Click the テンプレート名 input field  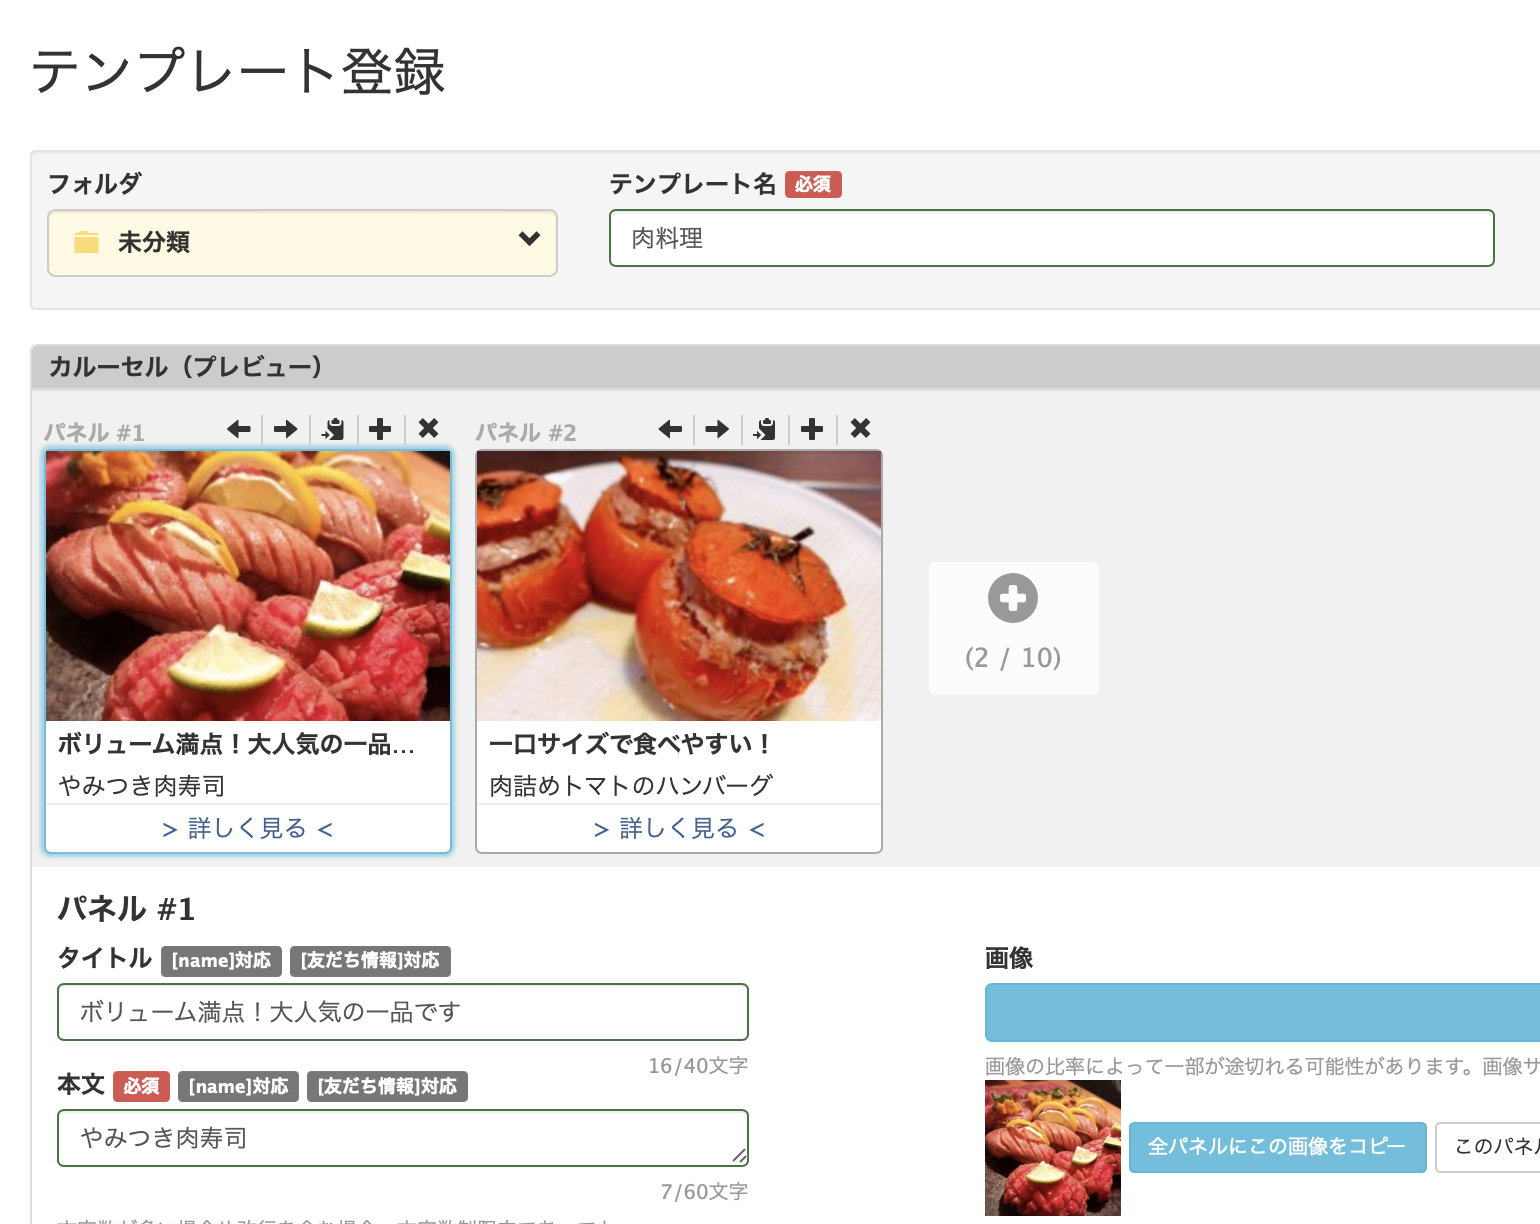click(x=1051, y=238)
